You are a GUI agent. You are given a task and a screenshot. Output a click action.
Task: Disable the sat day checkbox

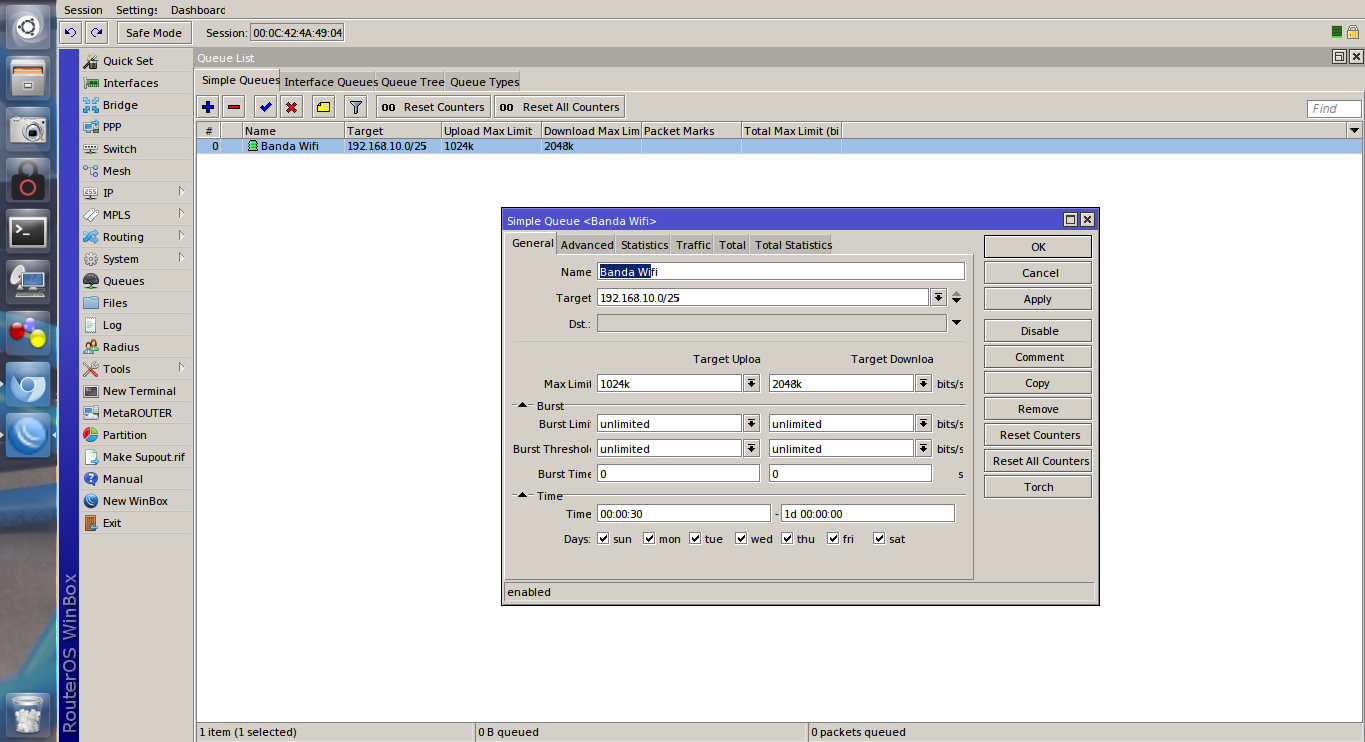pos(879,539)
